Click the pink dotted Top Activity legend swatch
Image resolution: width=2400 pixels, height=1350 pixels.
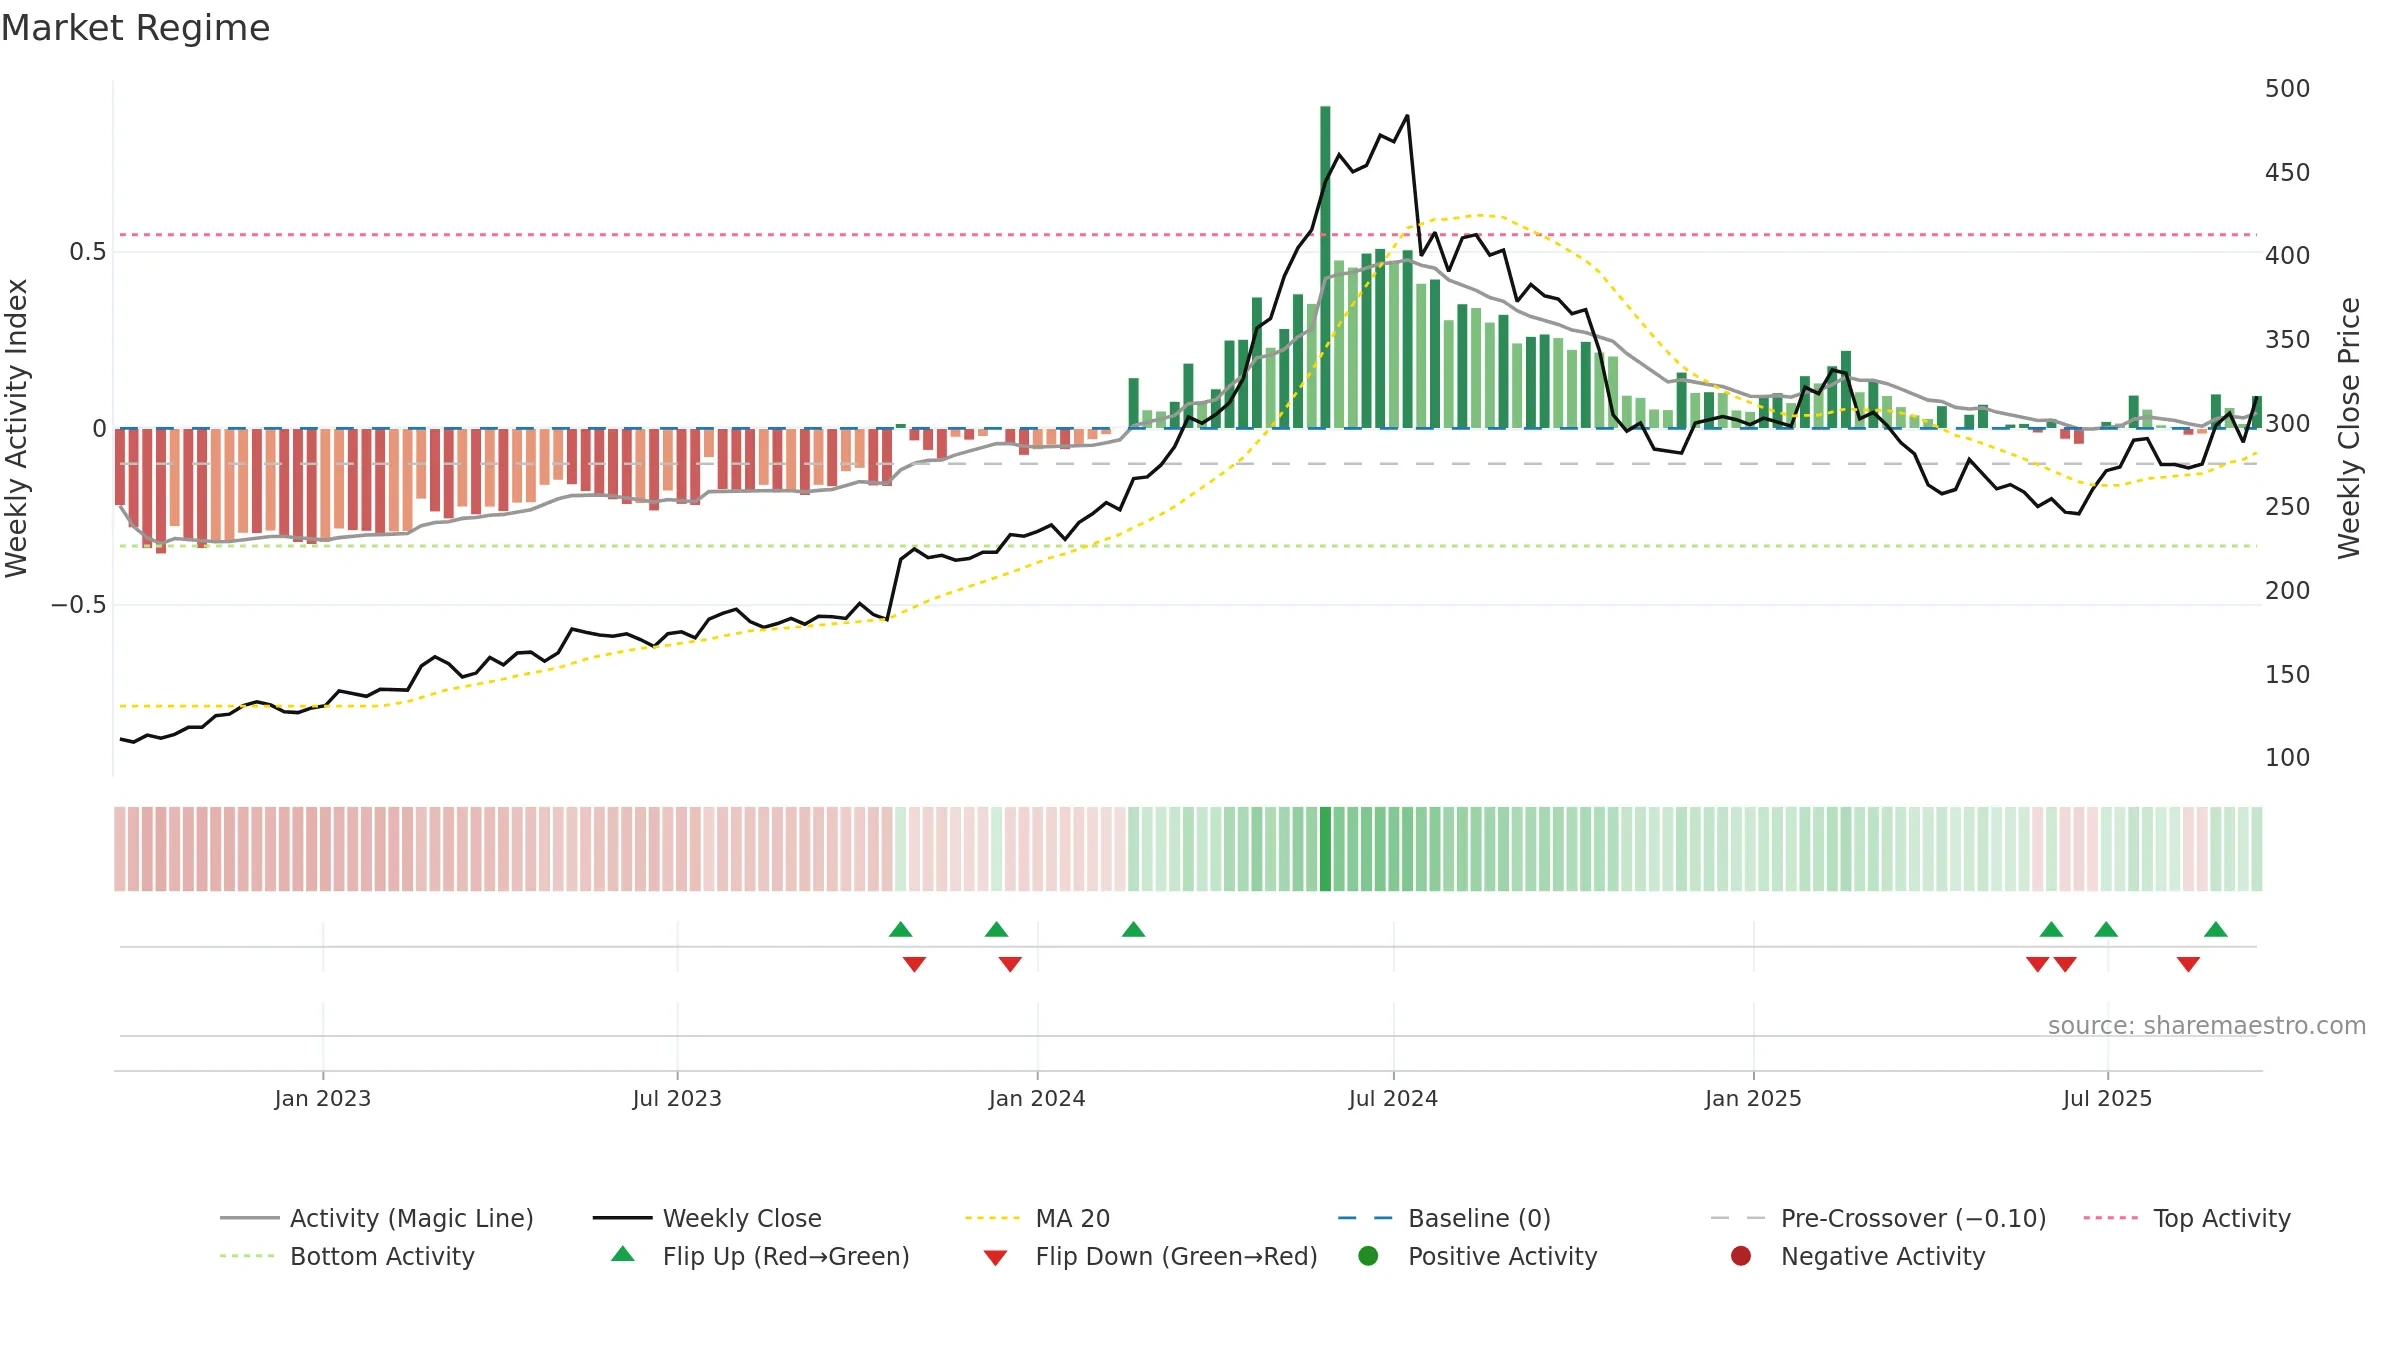tap(2111, 1218)
